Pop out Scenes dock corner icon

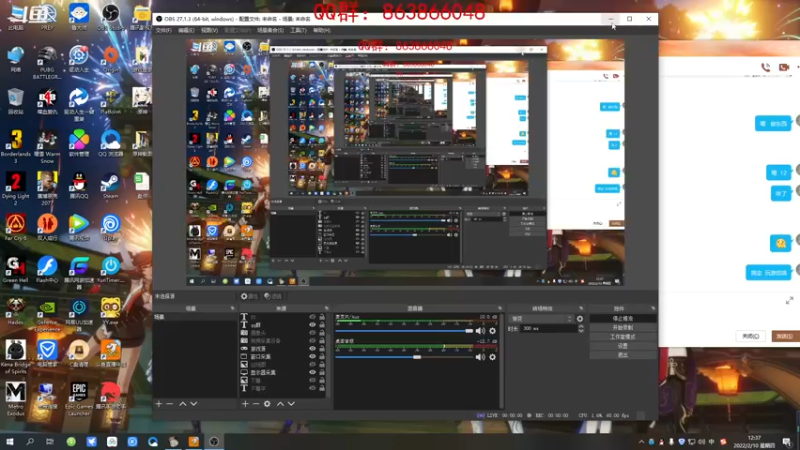pos(233,308)
